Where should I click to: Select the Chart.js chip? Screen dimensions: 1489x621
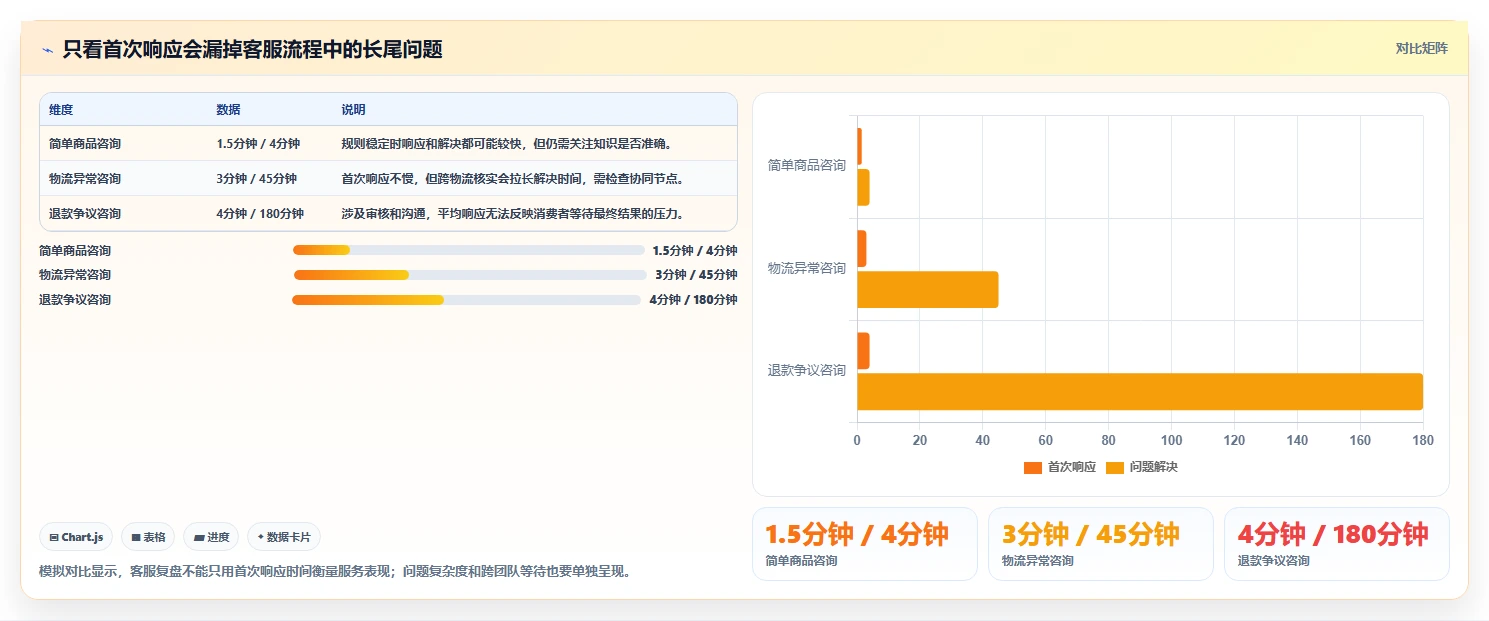tap(77, 537)
